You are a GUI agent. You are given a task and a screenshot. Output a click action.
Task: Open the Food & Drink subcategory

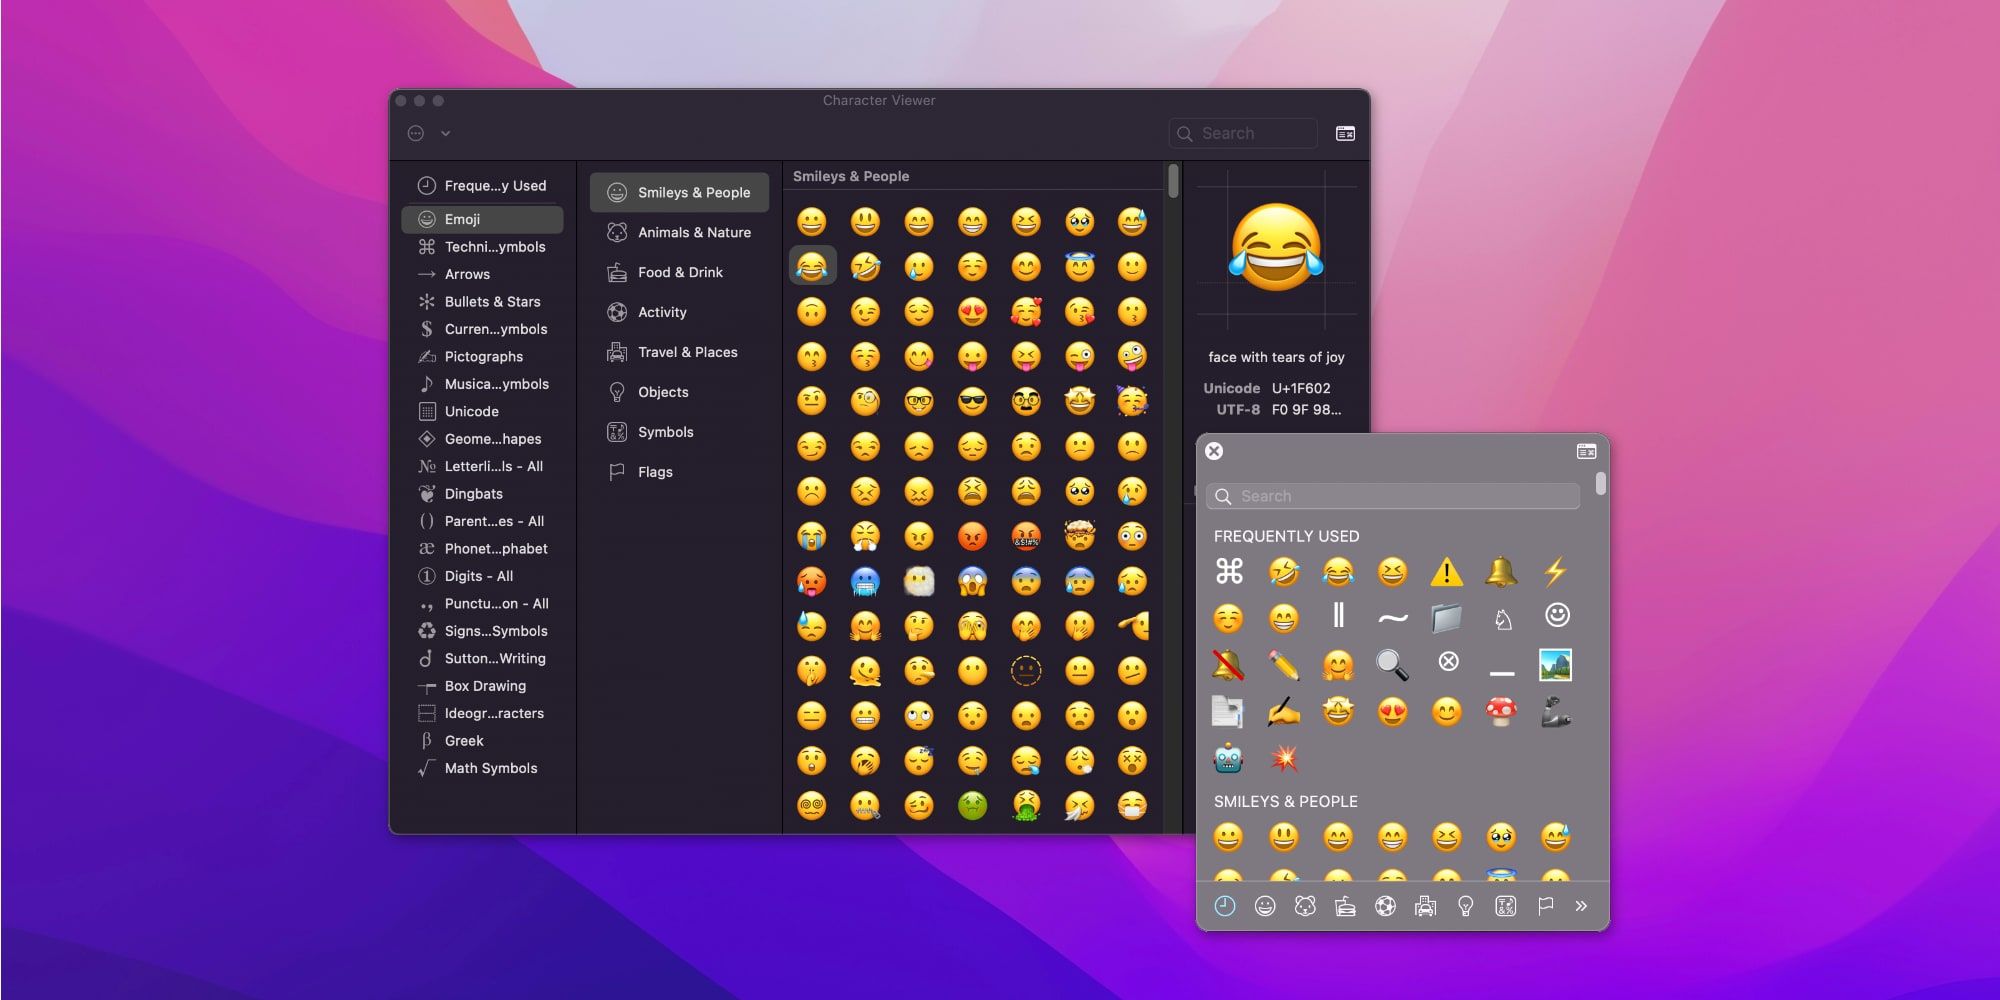coord(679,272)
